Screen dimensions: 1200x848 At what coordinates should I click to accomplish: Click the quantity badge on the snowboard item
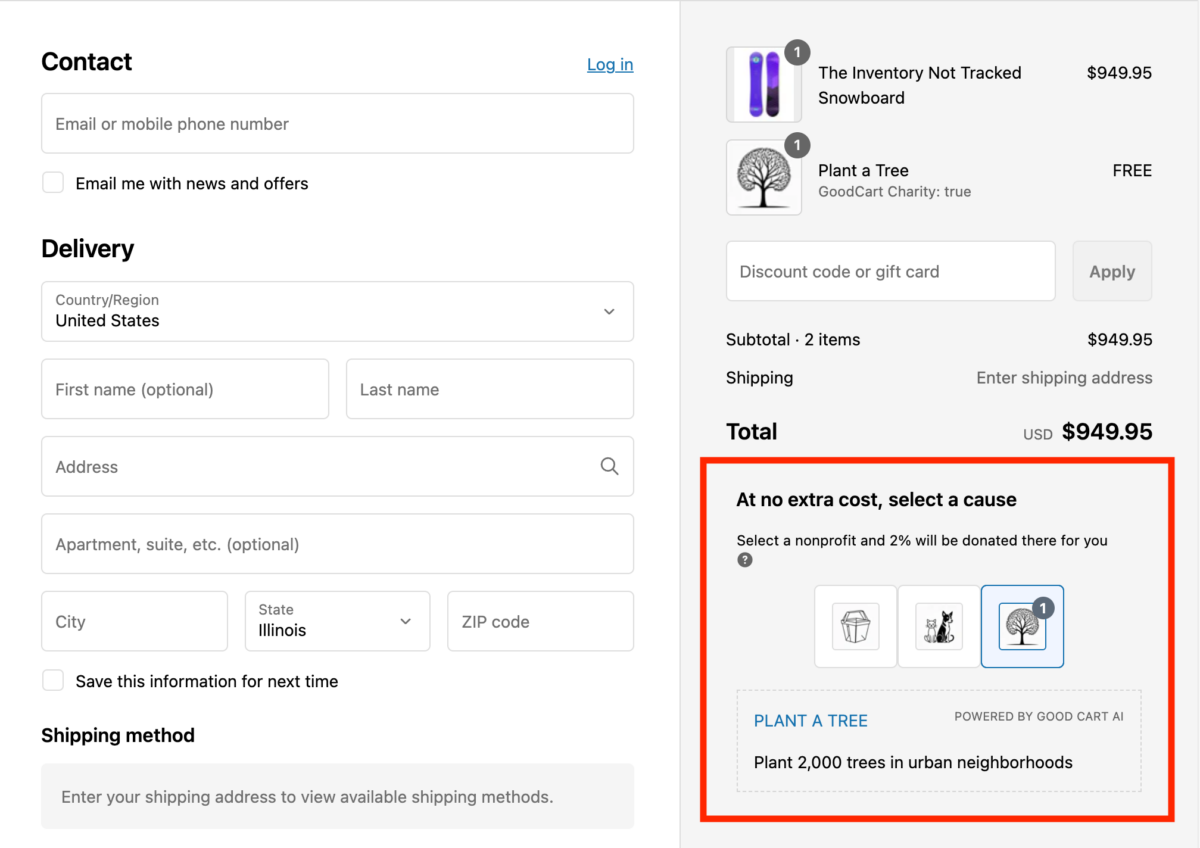point(797,52)
